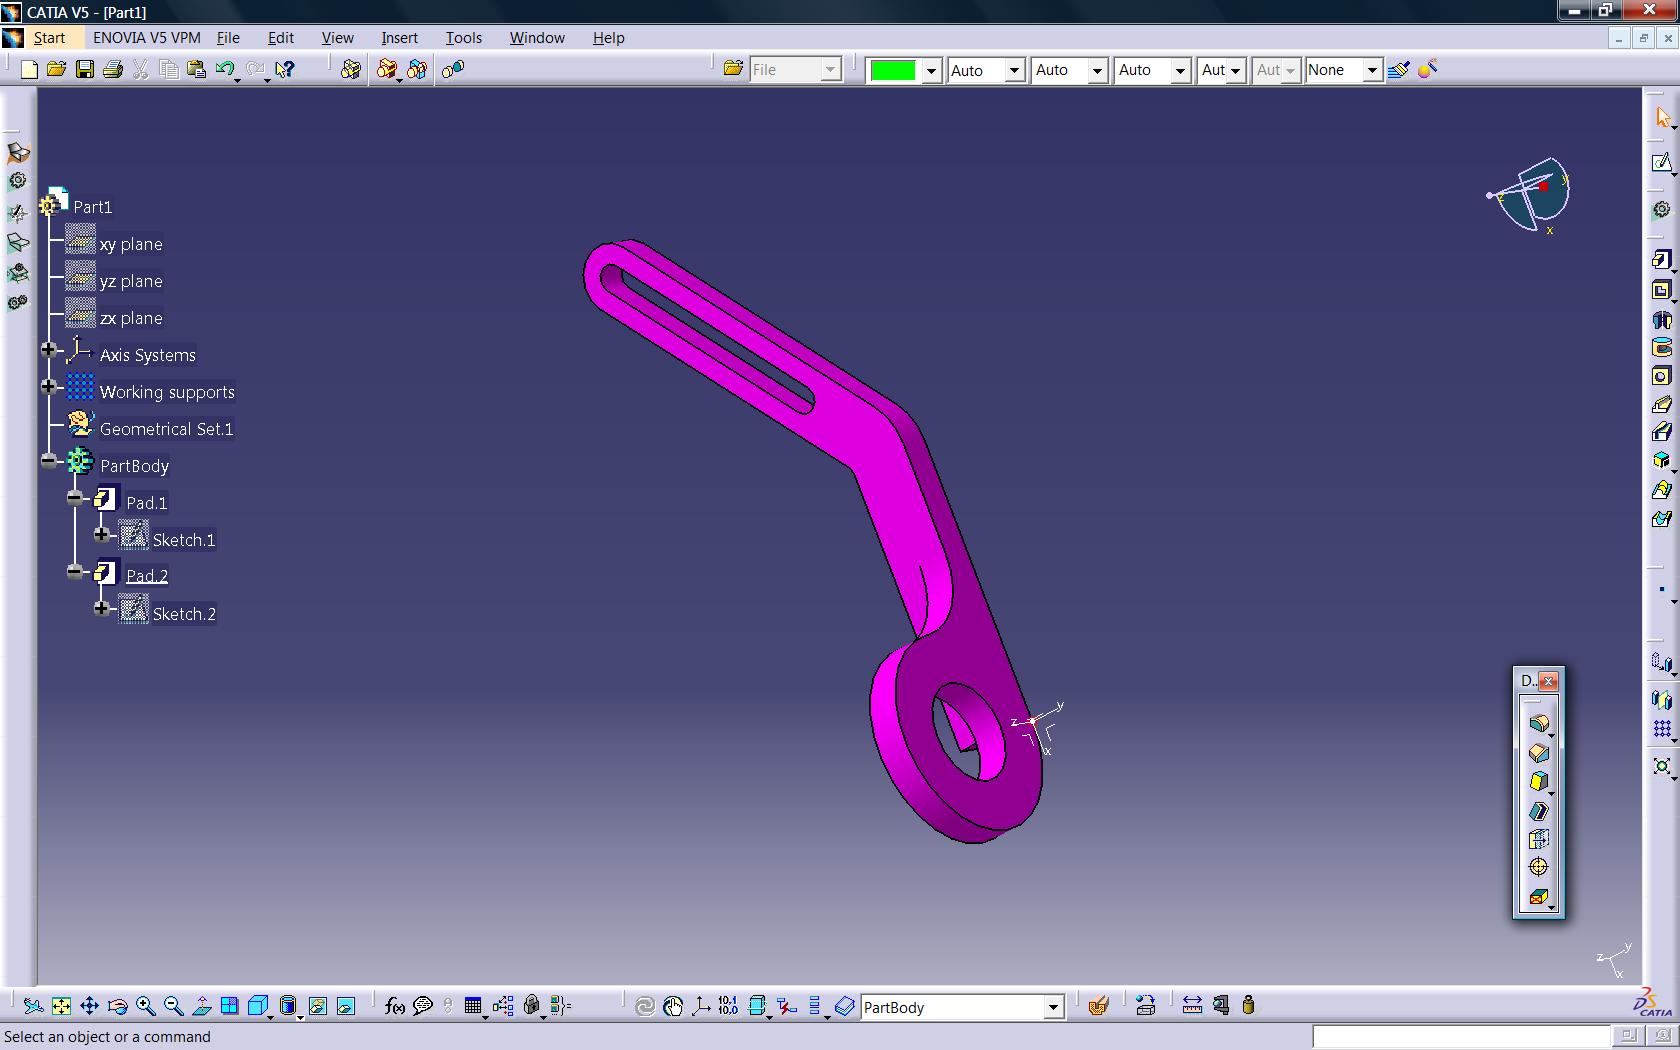Click the Select arrow tool

pyautogui.click(x=1663, y=118)
